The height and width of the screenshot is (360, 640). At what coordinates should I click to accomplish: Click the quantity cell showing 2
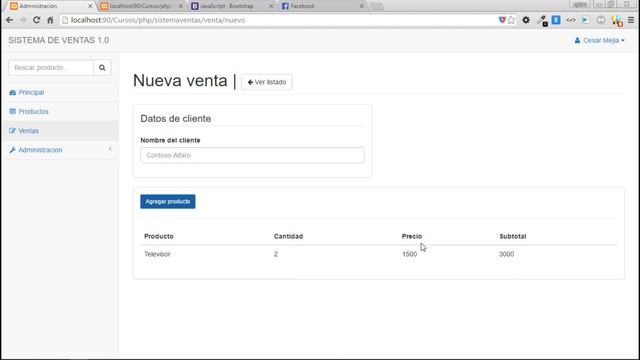pyautogui.click(x=276, y=254)
